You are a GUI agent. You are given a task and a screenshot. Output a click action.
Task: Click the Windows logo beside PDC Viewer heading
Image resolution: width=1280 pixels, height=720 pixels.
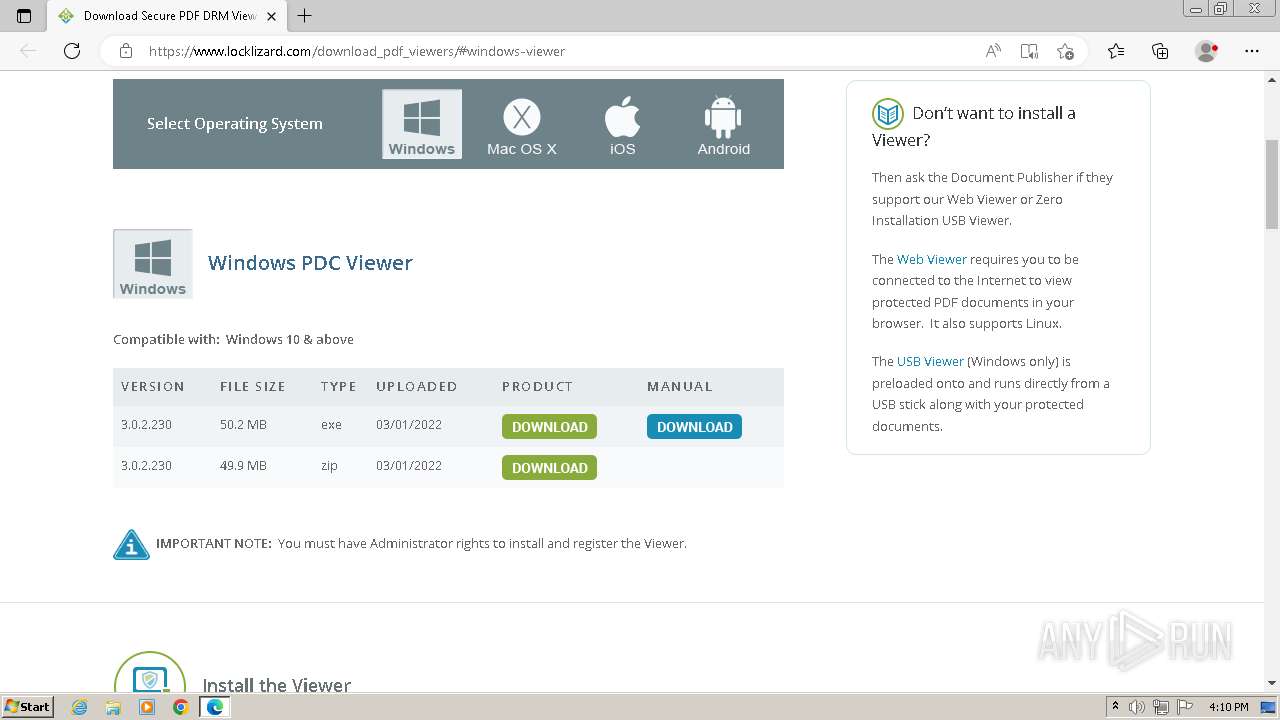[x=153, y=264]
